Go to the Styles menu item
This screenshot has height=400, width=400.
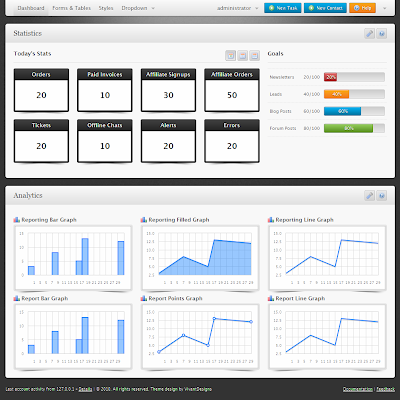(106, 8)
